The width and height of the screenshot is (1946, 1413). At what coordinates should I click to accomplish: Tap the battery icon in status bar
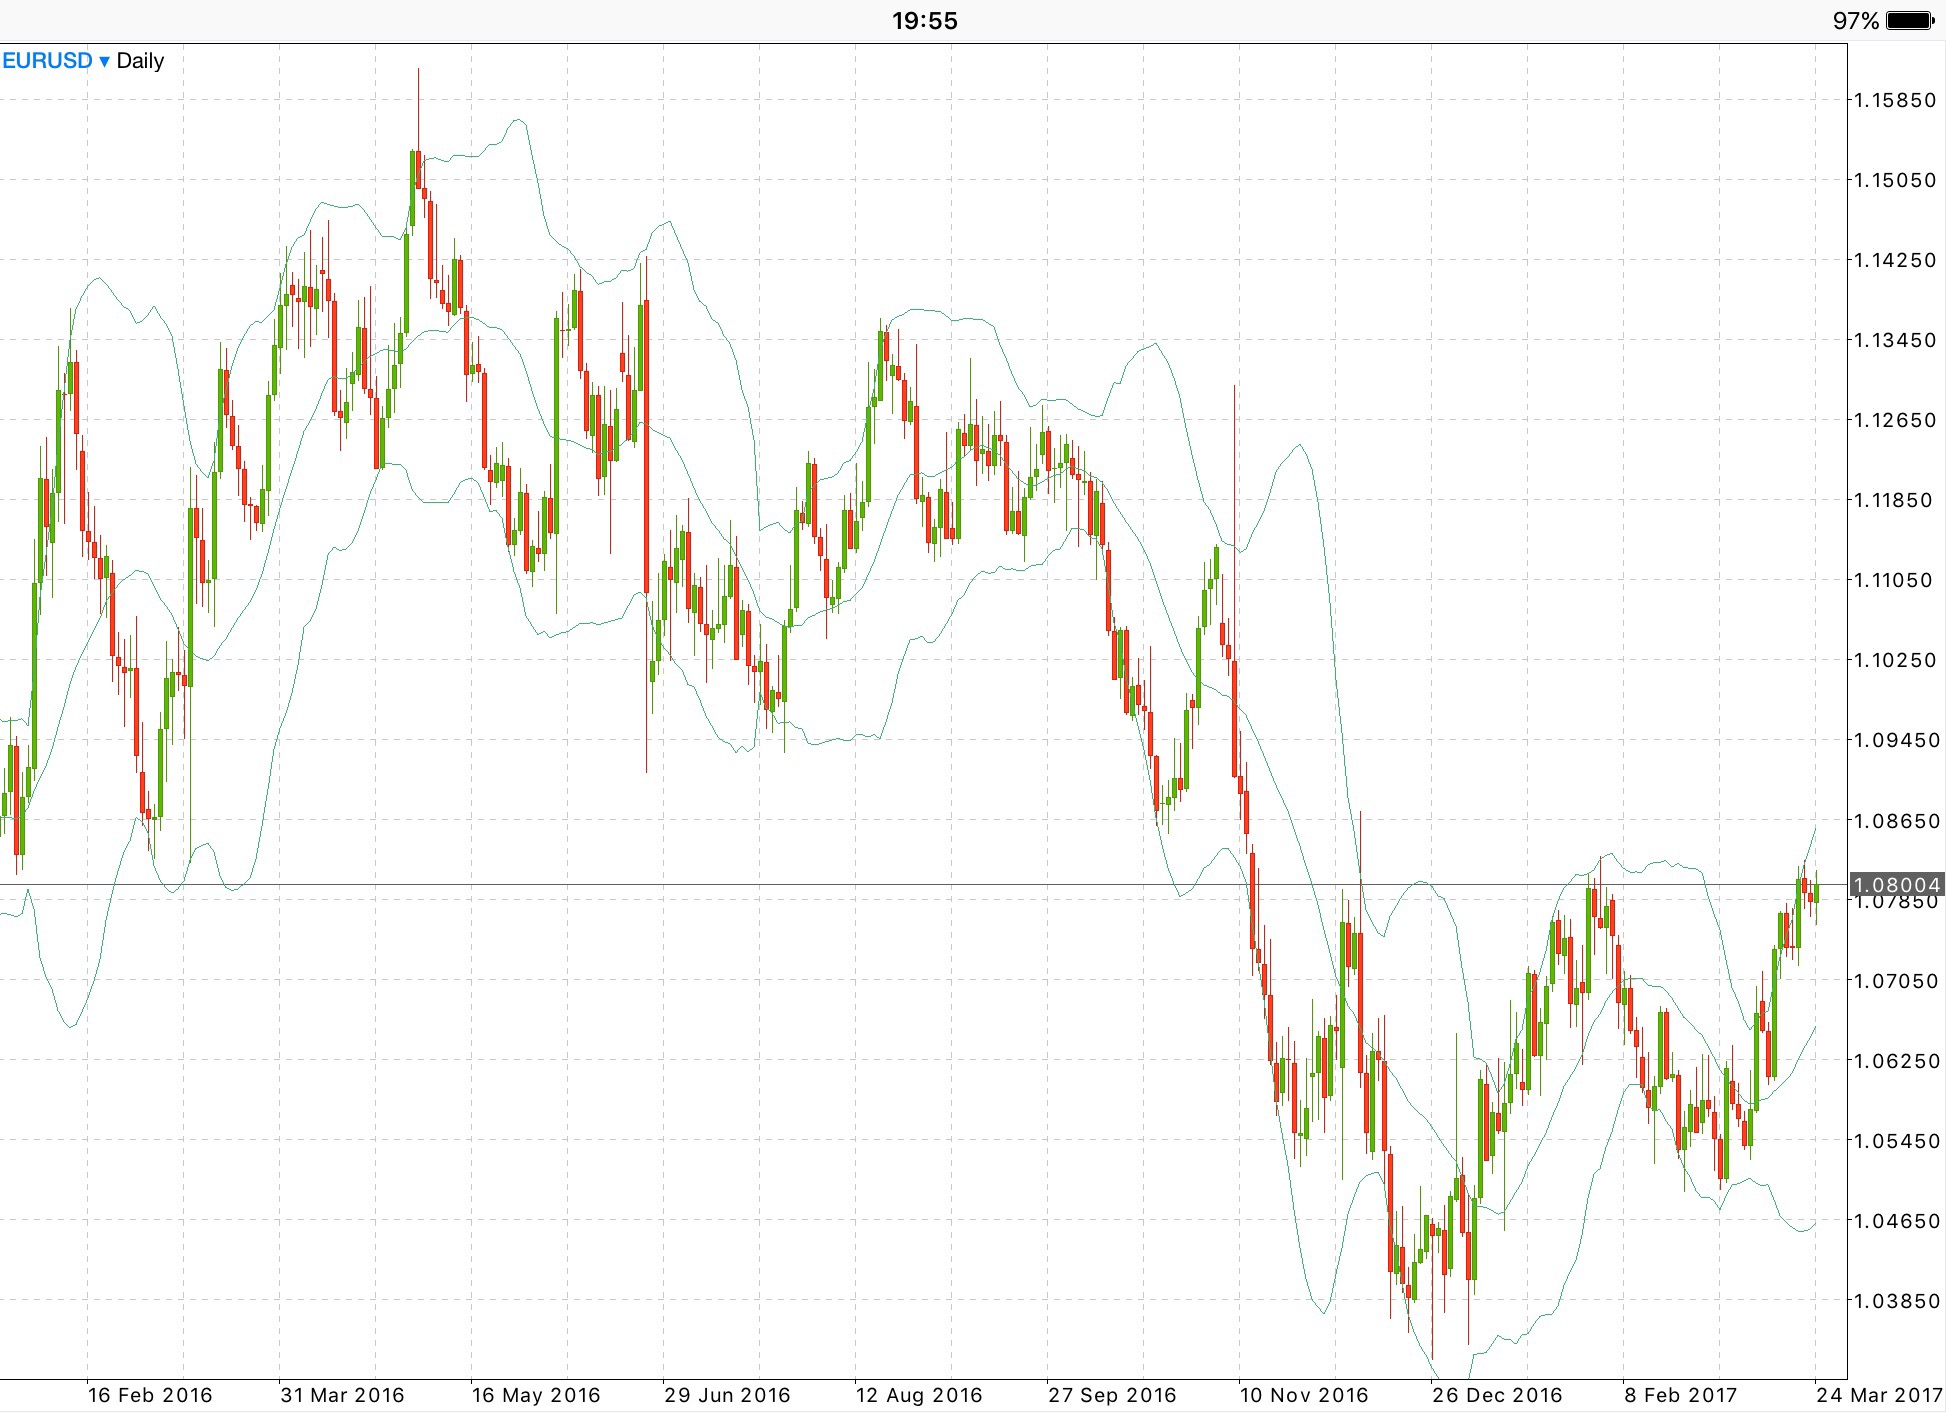tap(1911, 20)
